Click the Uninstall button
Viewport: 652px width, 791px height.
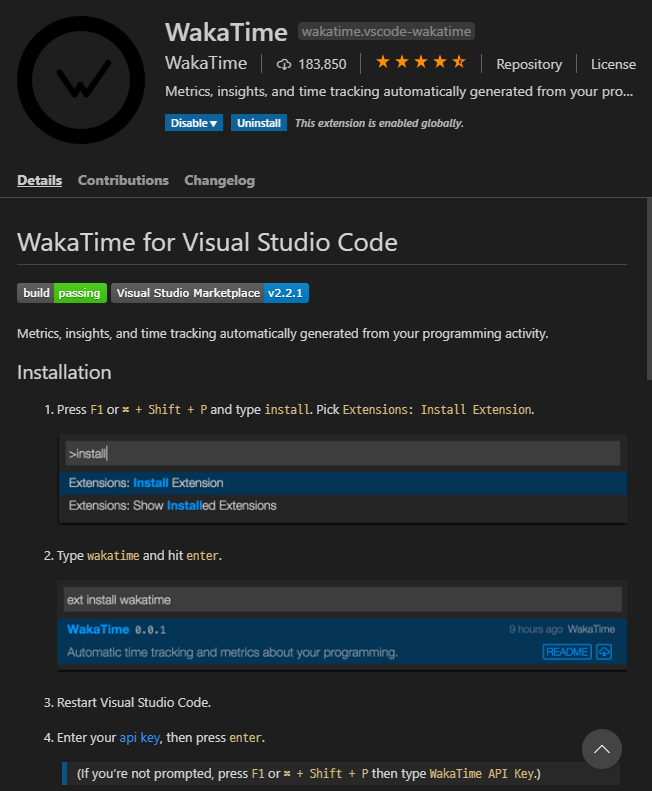coord(259,123)
